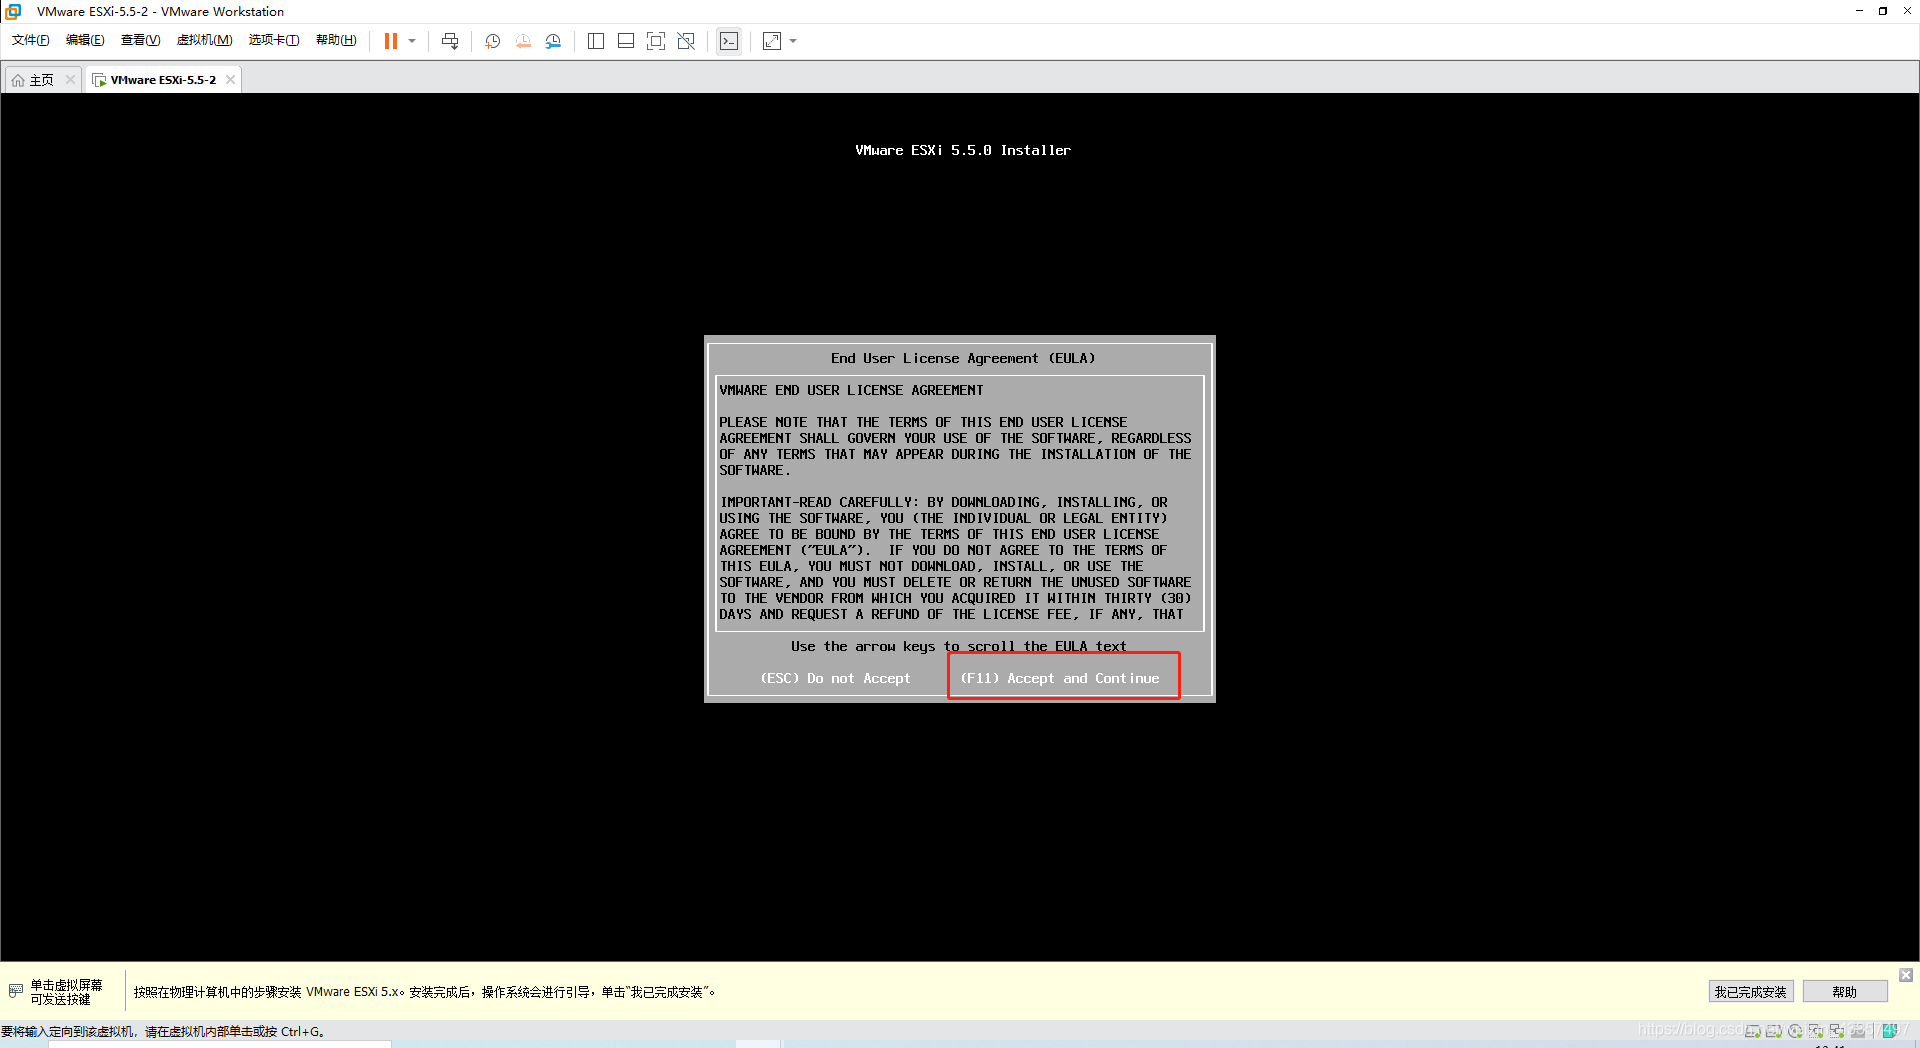Dismiss the yellow installation hint bar
The height and width of the screenshot is (1048, 1920).
tap(1906, 975)
